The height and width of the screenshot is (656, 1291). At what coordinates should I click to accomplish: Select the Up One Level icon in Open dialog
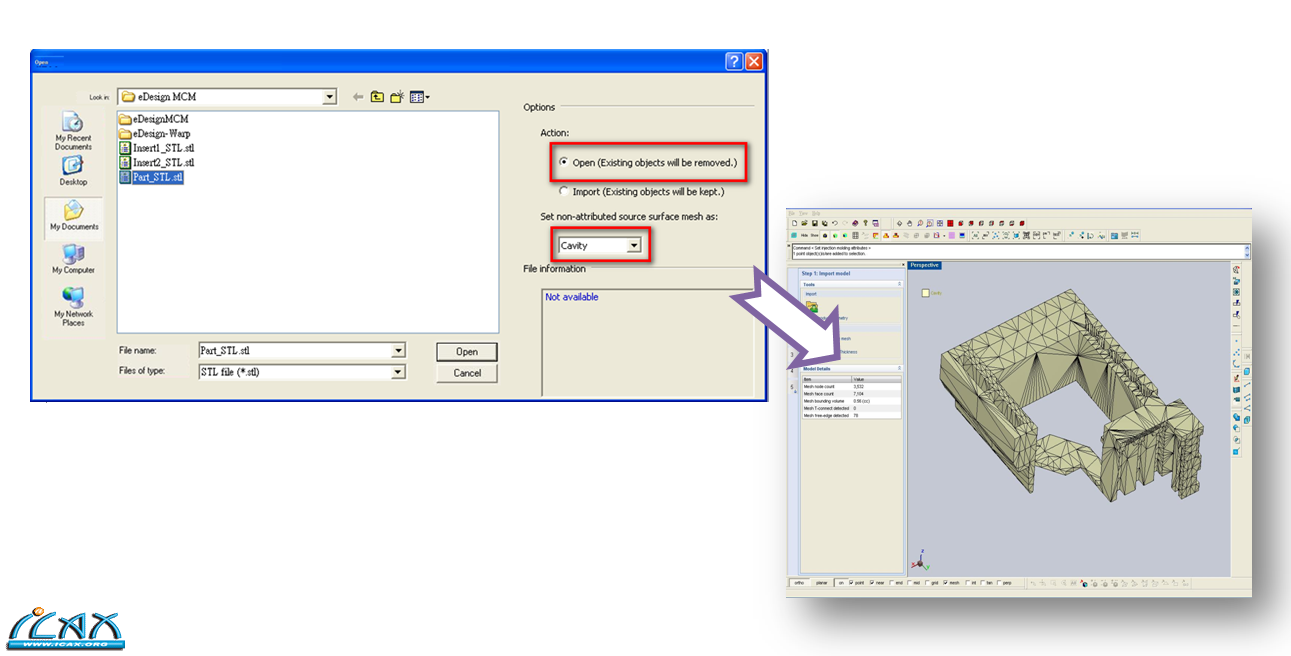(375, 96)
